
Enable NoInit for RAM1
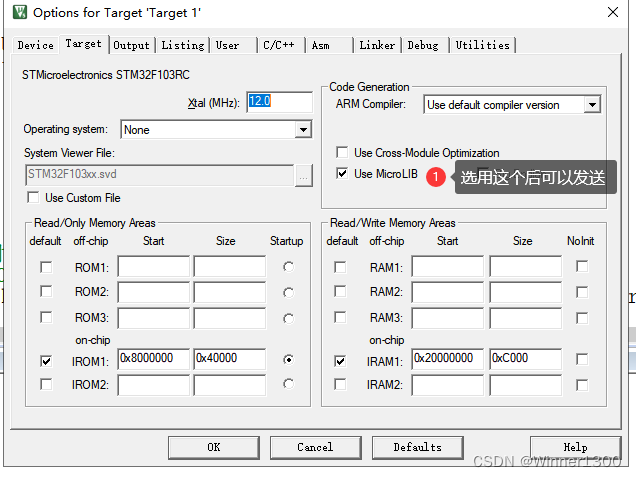(582, 266)
